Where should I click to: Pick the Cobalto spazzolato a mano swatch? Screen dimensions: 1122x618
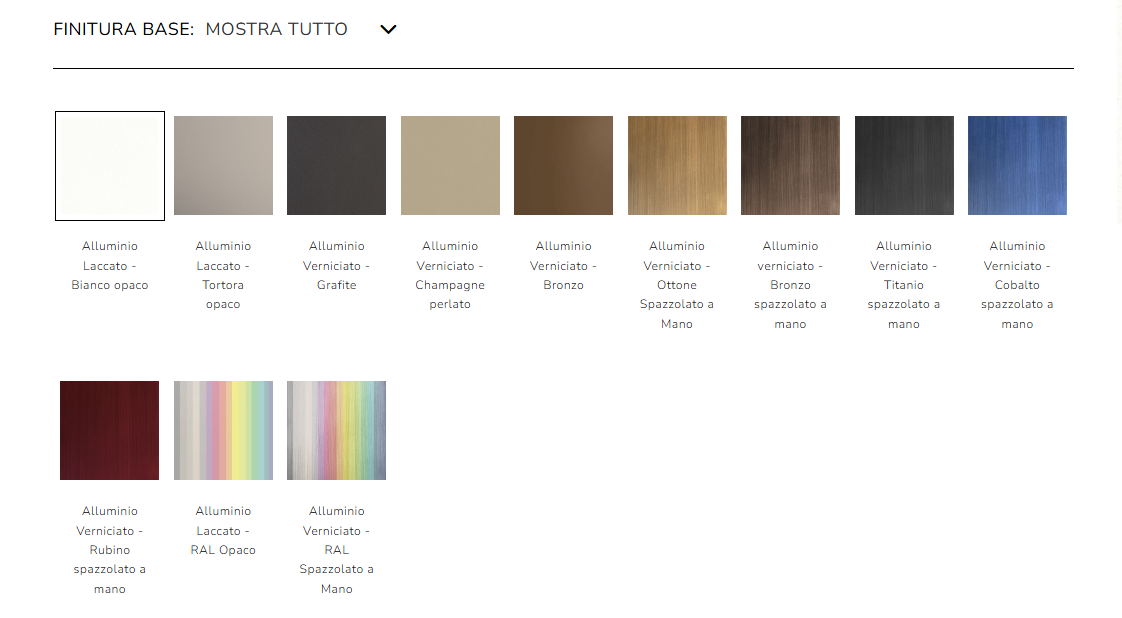(x=1017, y=165)
